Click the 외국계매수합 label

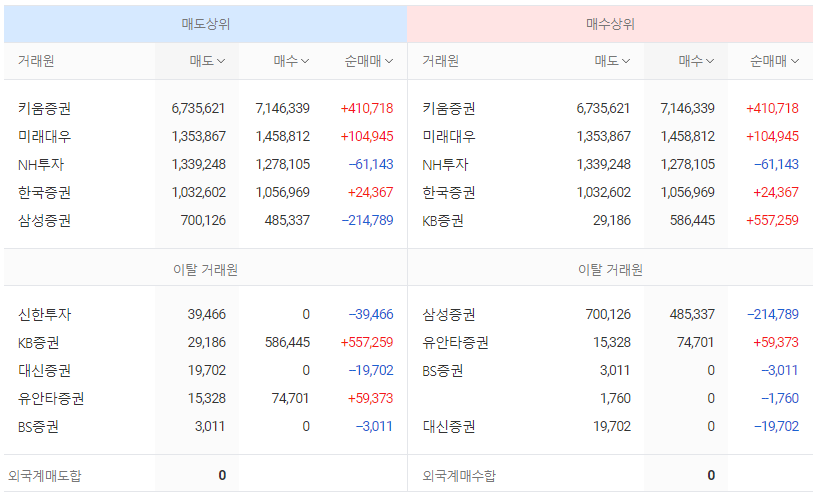click(459, 476)
